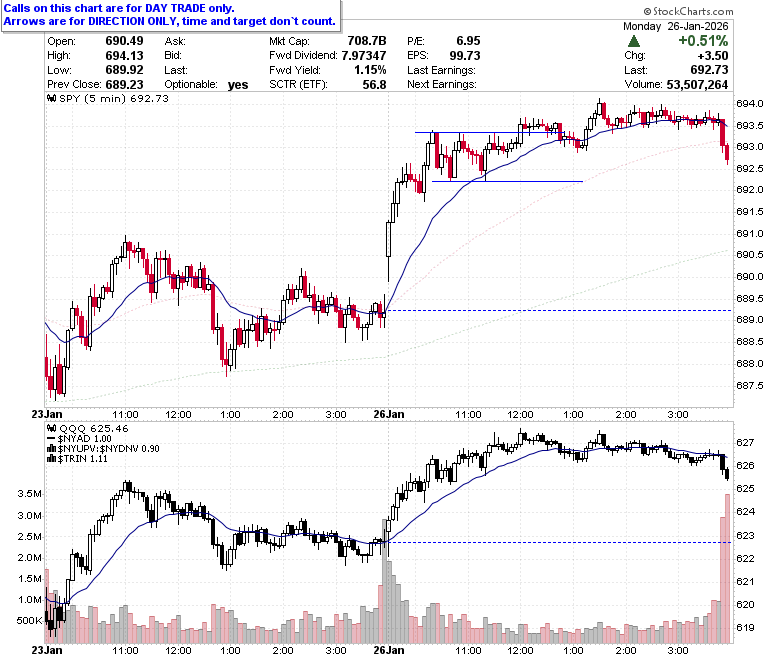Click the SCTR (ETF) value 56.8

click(x=375, y=85)
